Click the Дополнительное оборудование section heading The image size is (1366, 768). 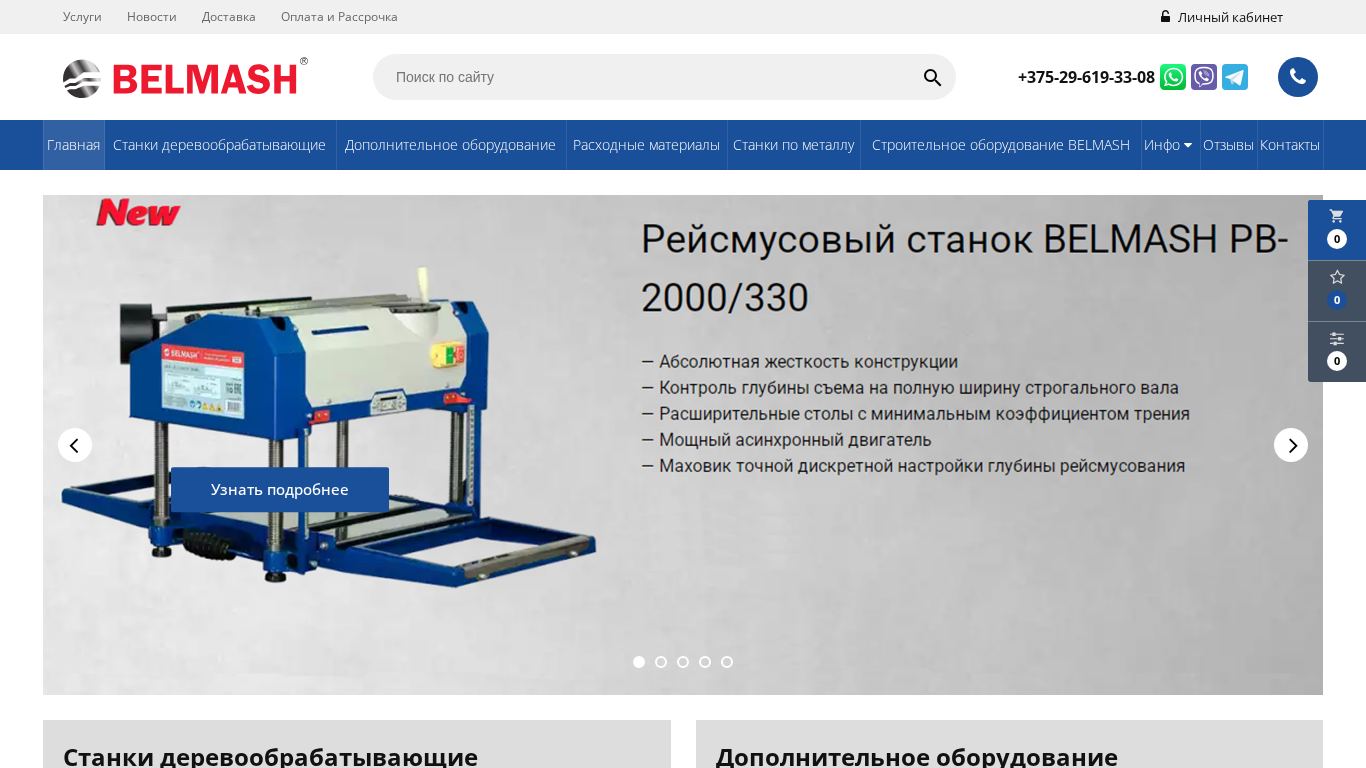(917, 757)
